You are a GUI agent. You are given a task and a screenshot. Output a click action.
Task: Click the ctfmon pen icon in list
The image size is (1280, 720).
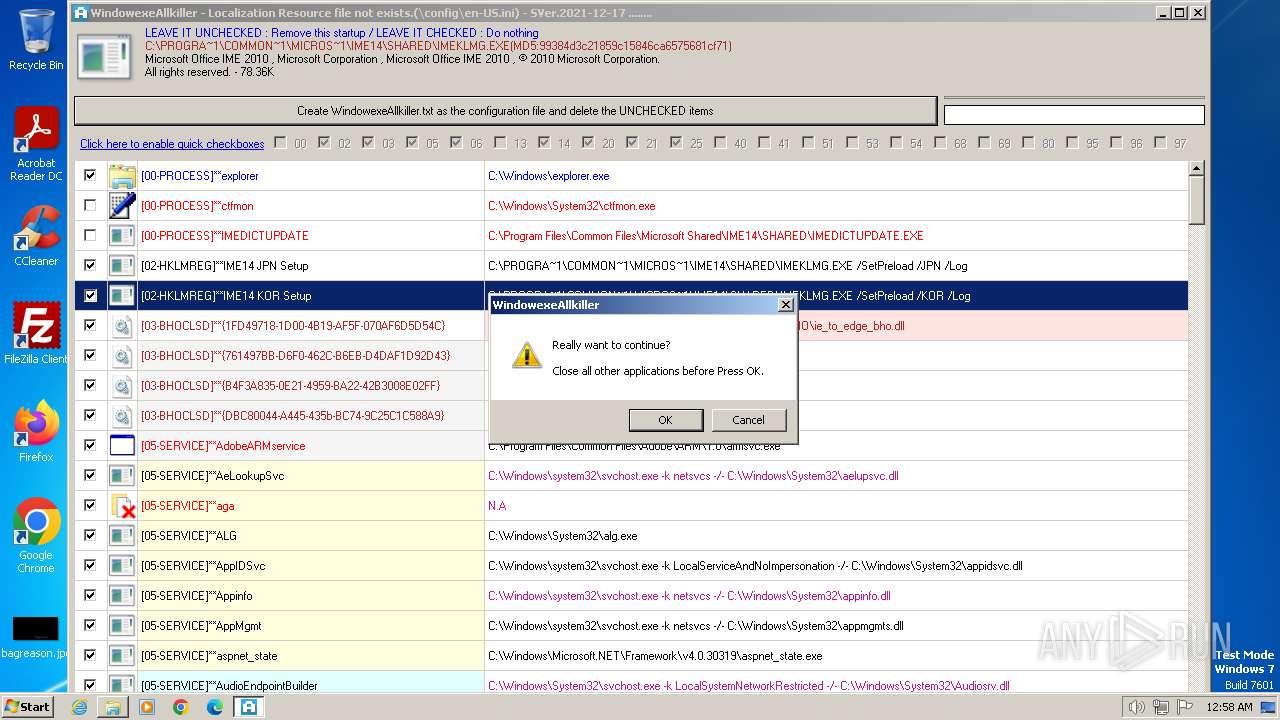coord(122,206)
